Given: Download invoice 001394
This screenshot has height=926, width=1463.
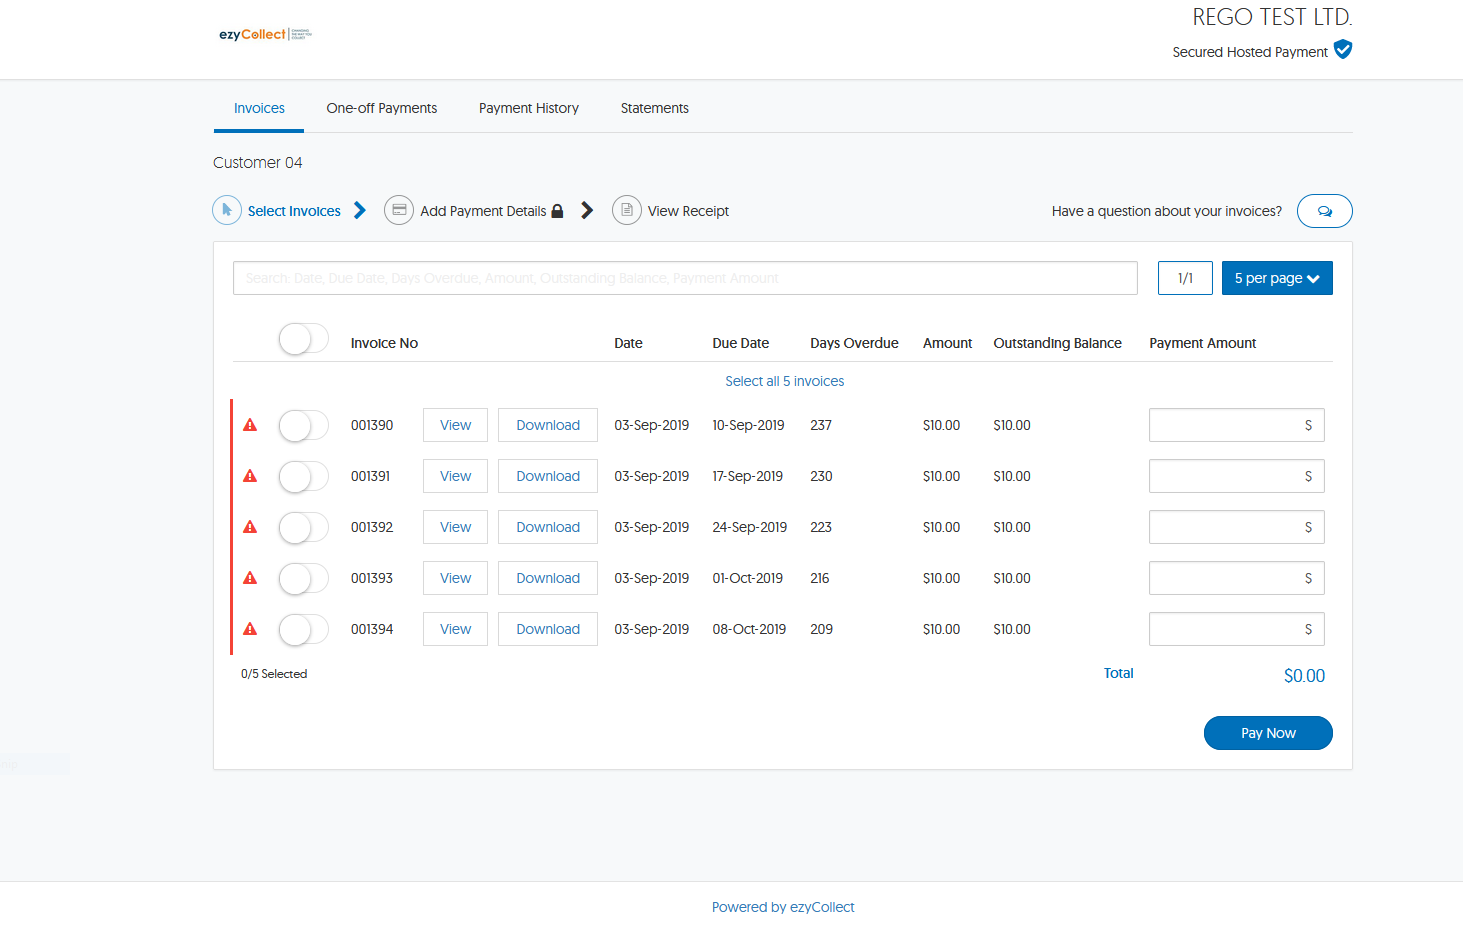Looking at the screenshot, I should (548, 629).
